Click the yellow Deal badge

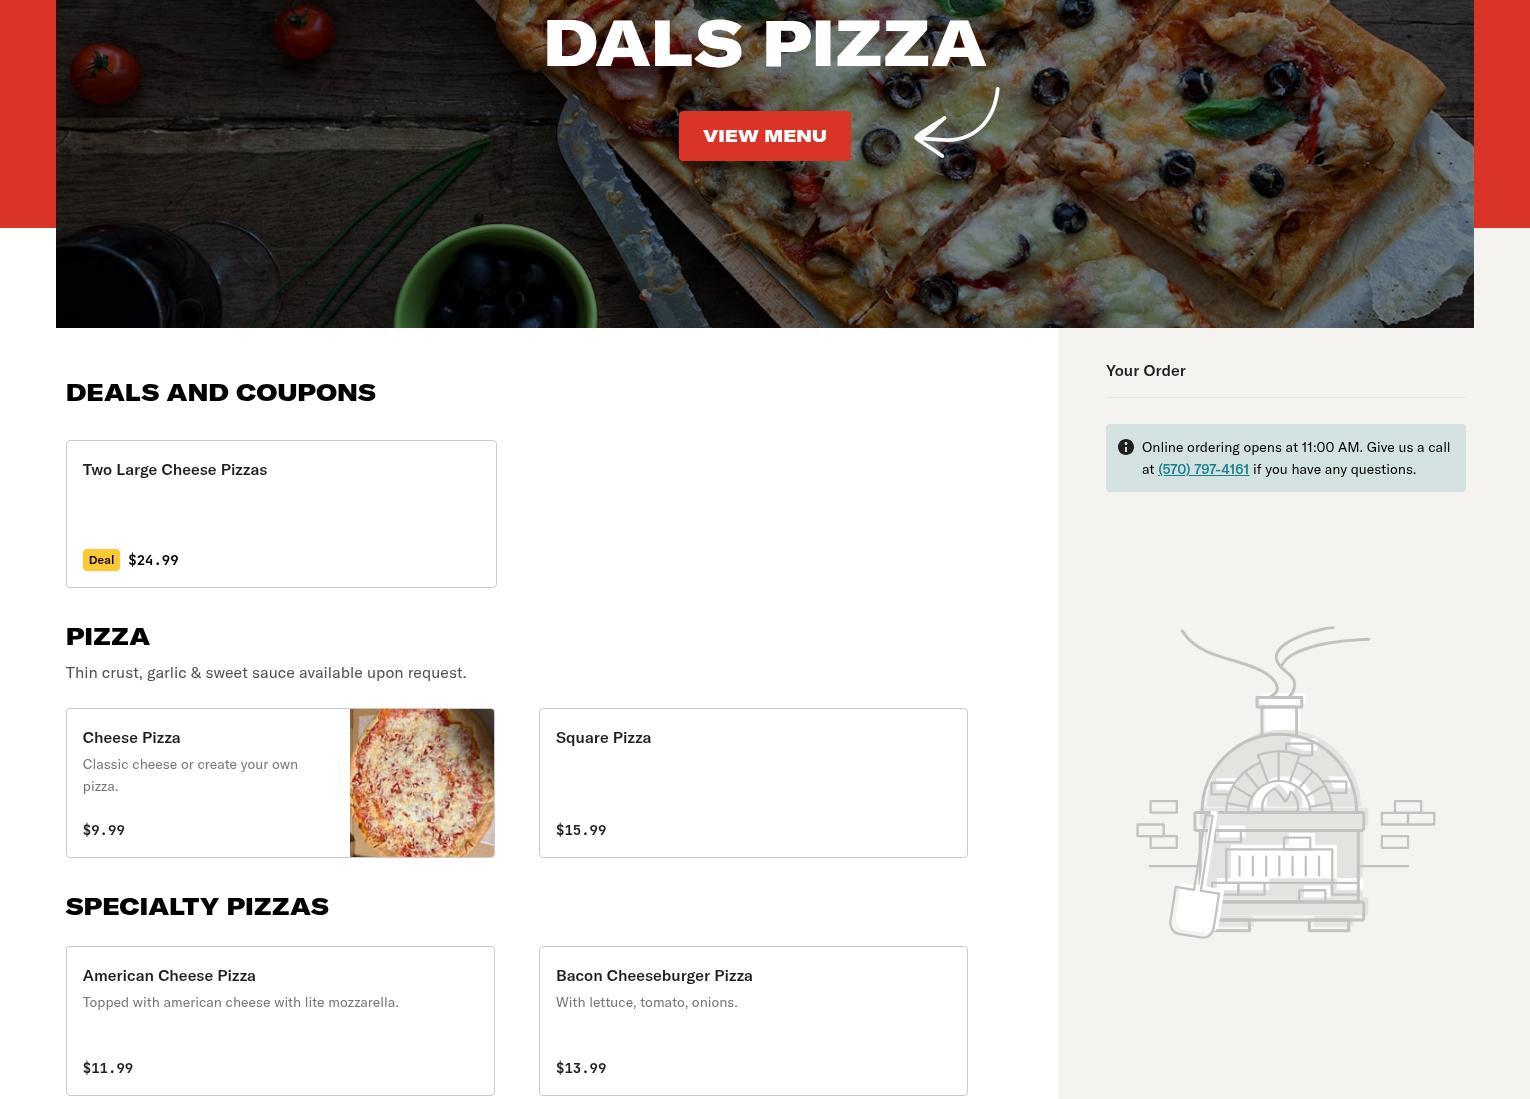click(x=101, y=560)
